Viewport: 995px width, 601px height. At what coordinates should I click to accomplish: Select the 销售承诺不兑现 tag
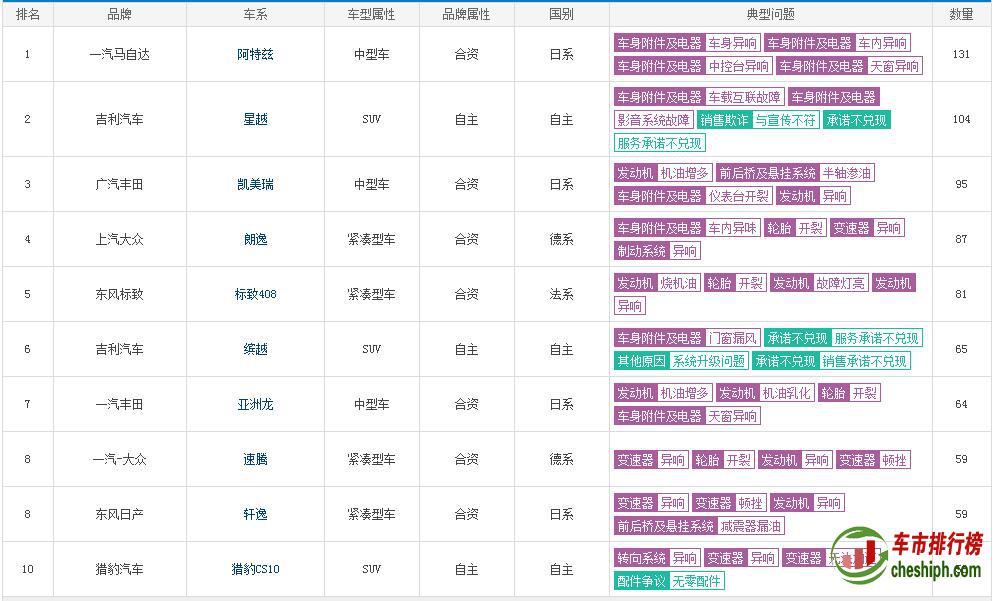(x=864, y=361)
